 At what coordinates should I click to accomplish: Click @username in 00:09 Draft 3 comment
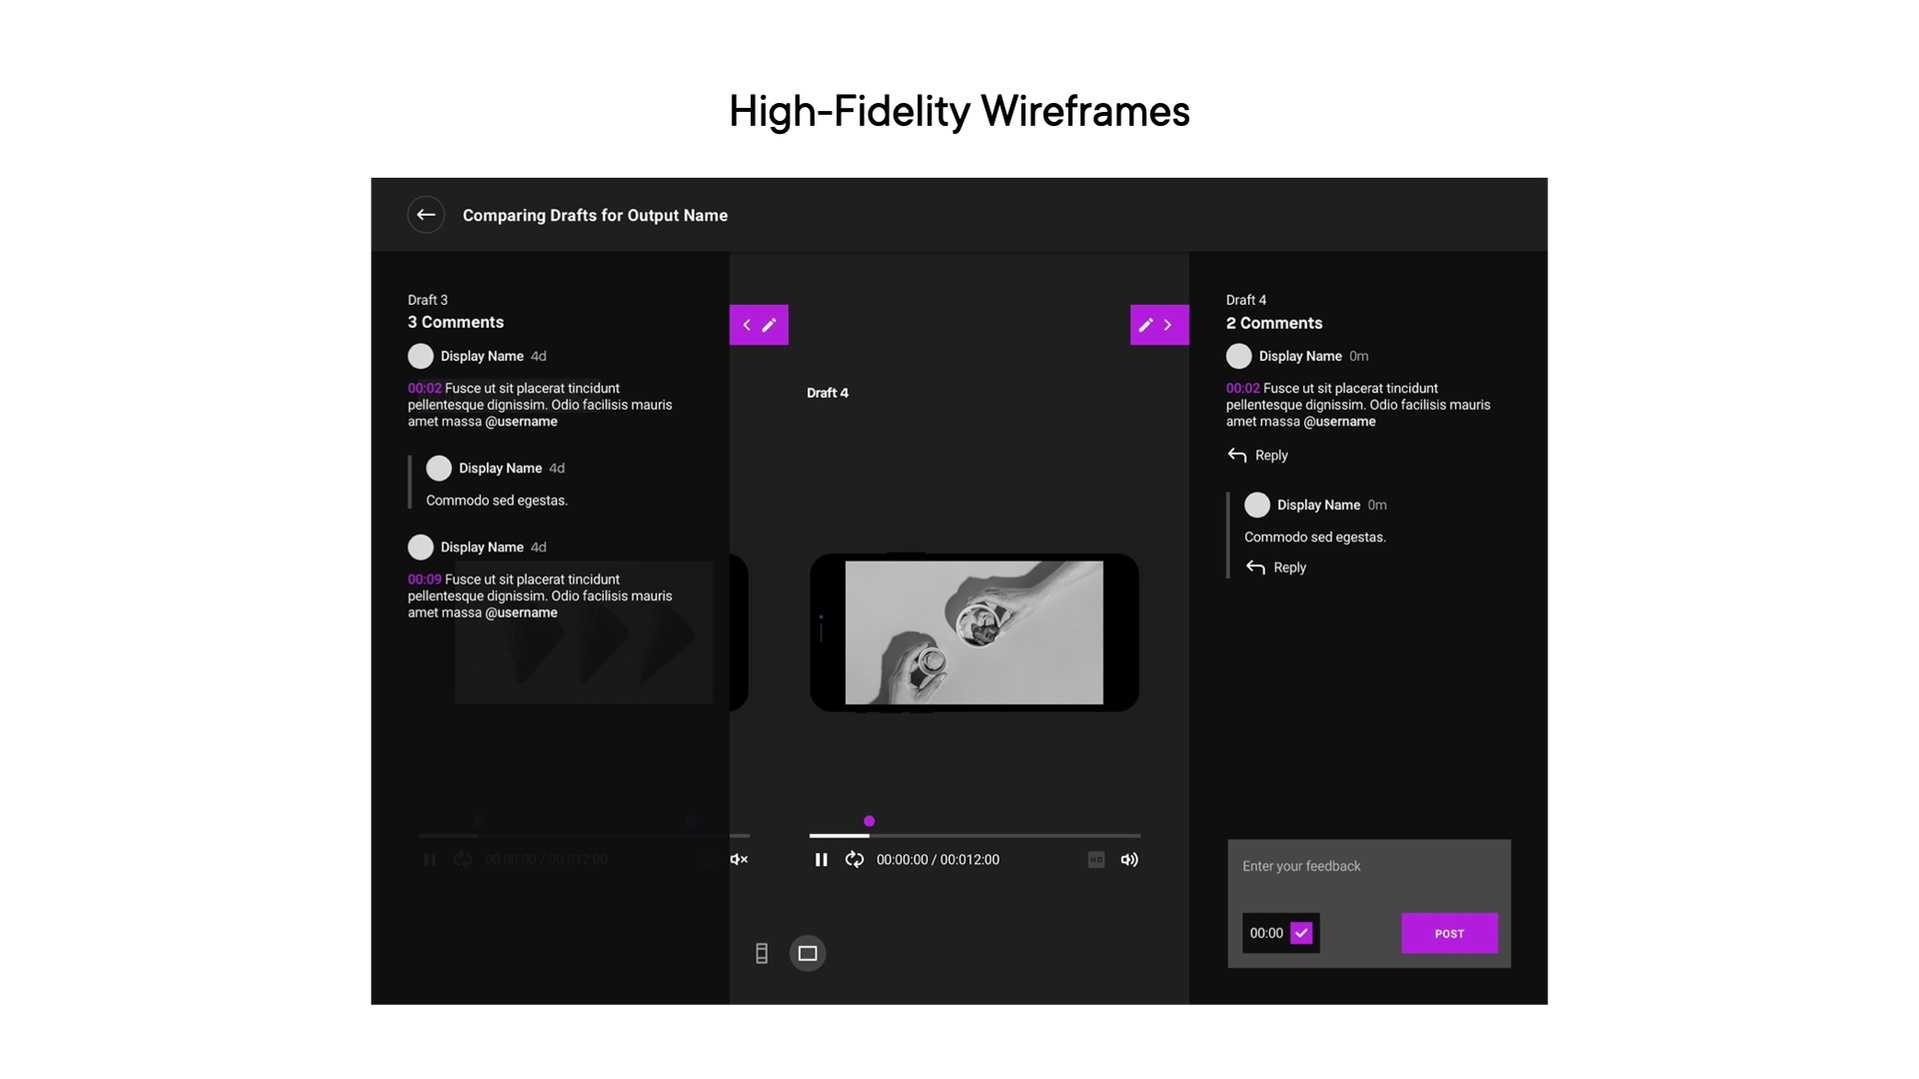tap(521, 613)
